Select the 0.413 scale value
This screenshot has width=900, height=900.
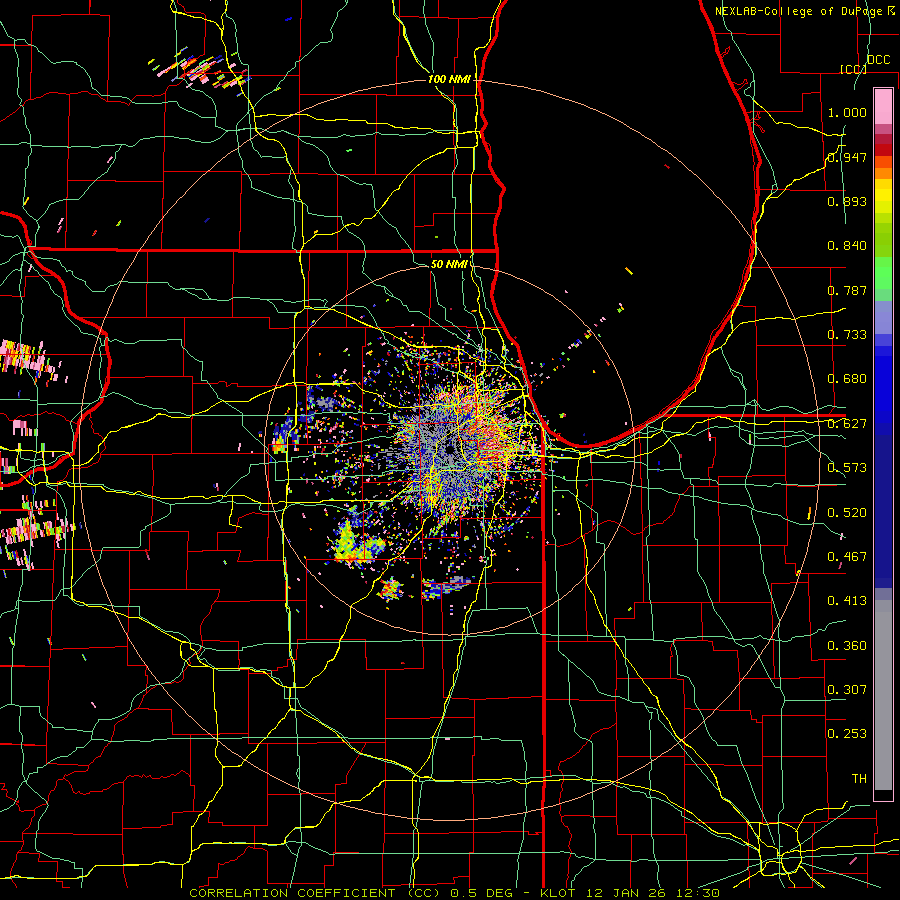[847, 601]
